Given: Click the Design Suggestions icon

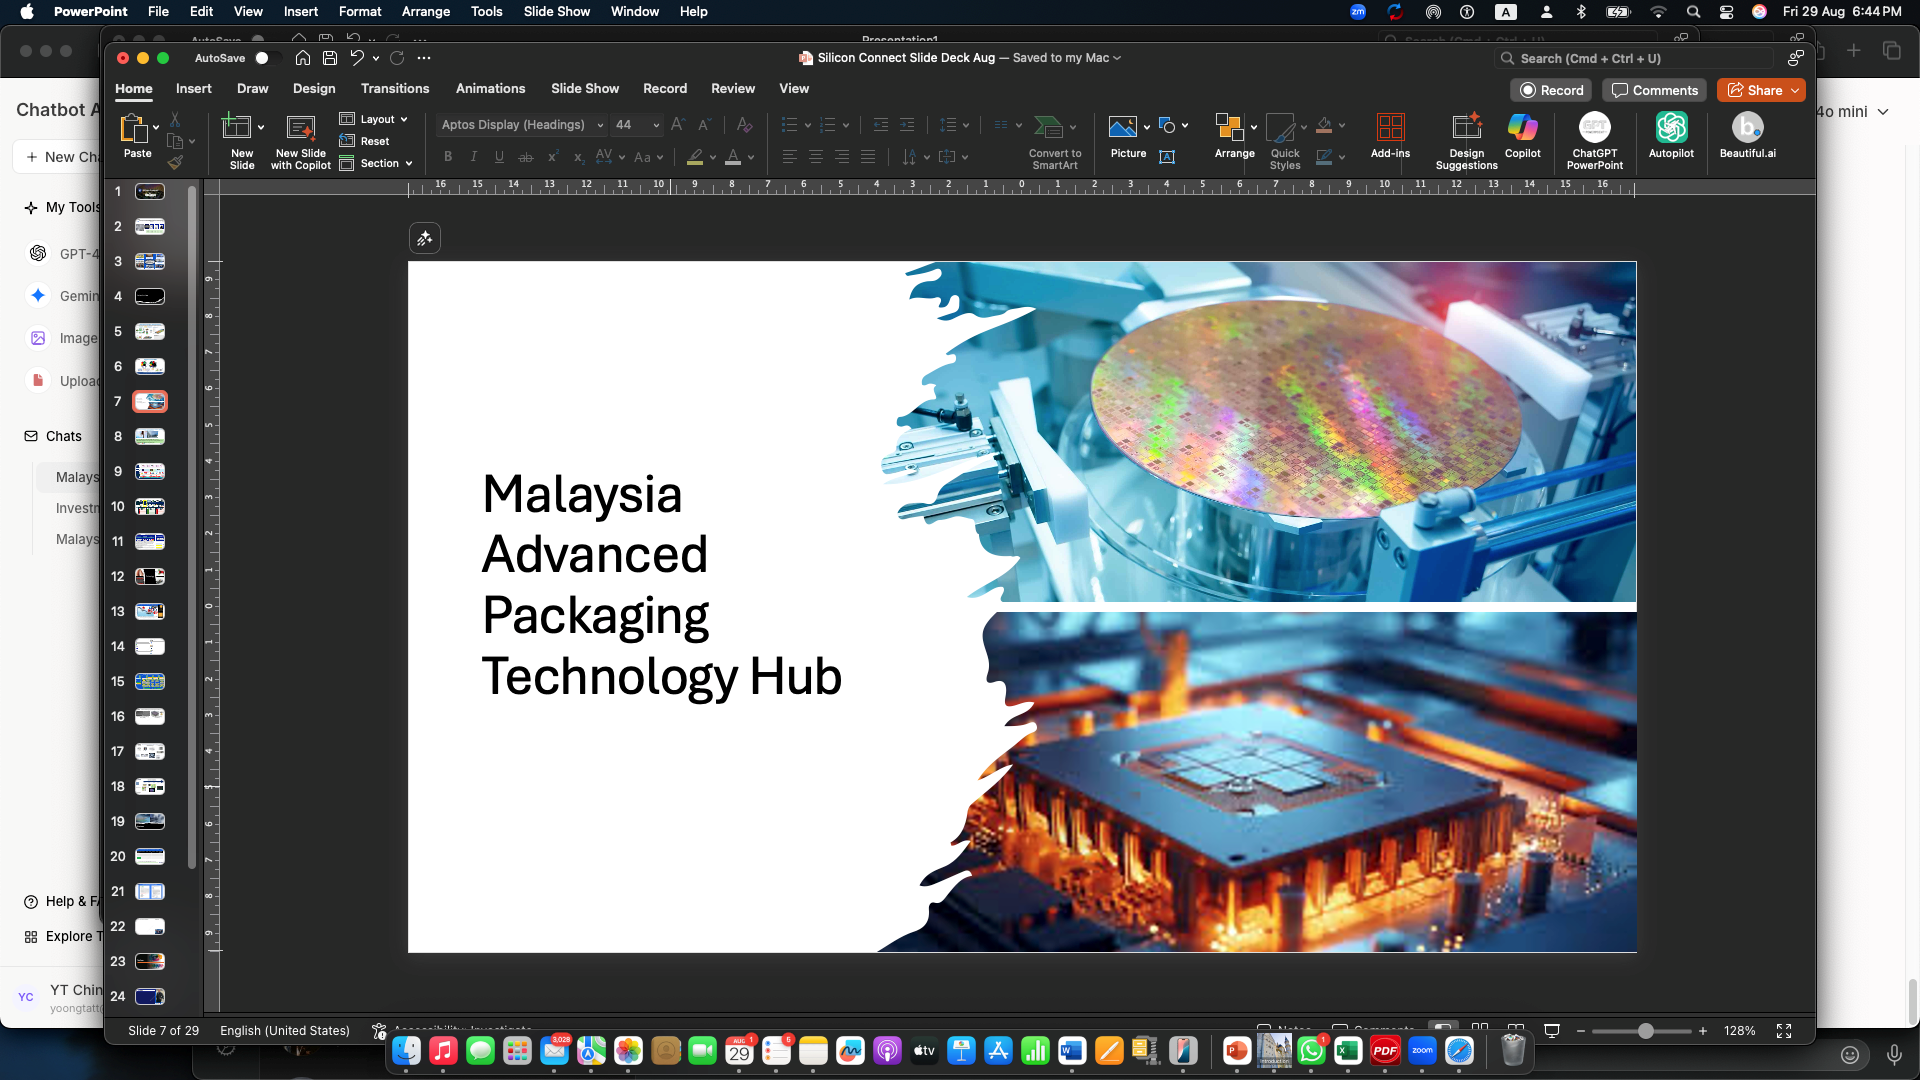Looking at the screenshot, I should [1466, 128].
